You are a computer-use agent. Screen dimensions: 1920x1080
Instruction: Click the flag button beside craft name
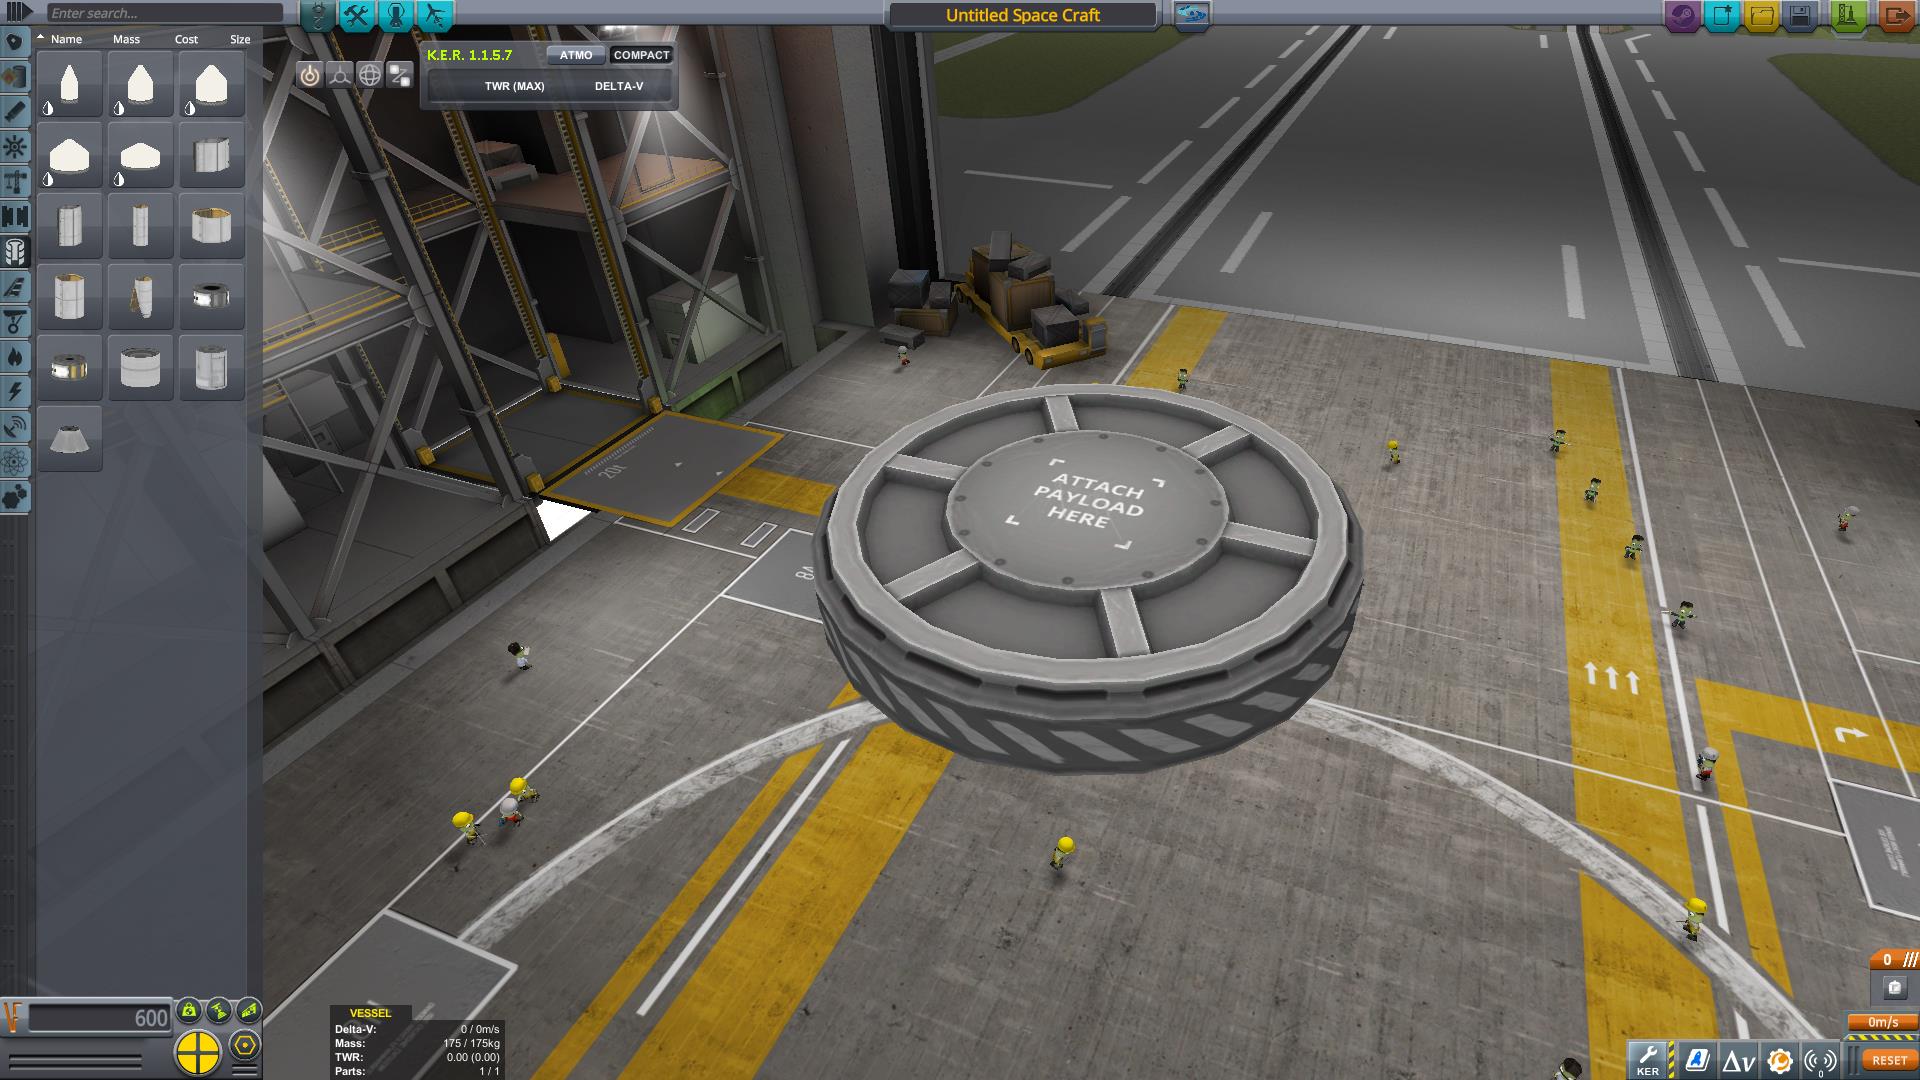(x=1192, y=15)
